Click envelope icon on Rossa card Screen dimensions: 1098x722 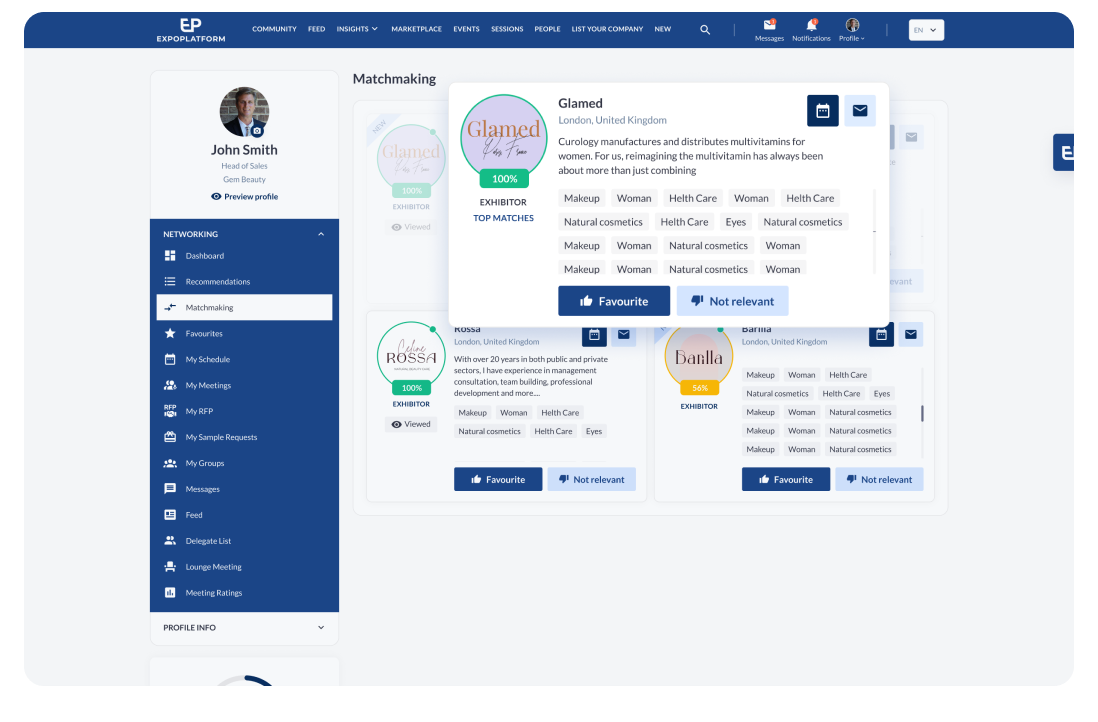624,335
